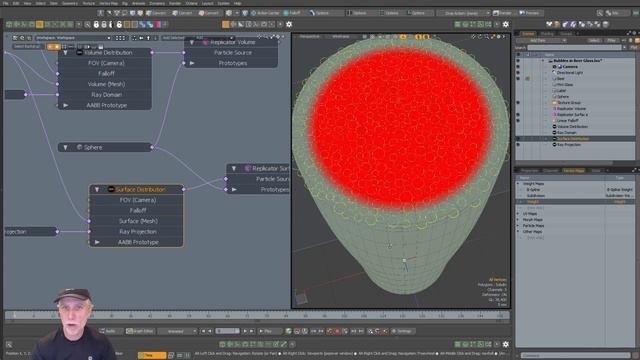The height and width of the screenshot is (360, 640).
Task: Click the Audio button below timeline
Action: (108, 331)
